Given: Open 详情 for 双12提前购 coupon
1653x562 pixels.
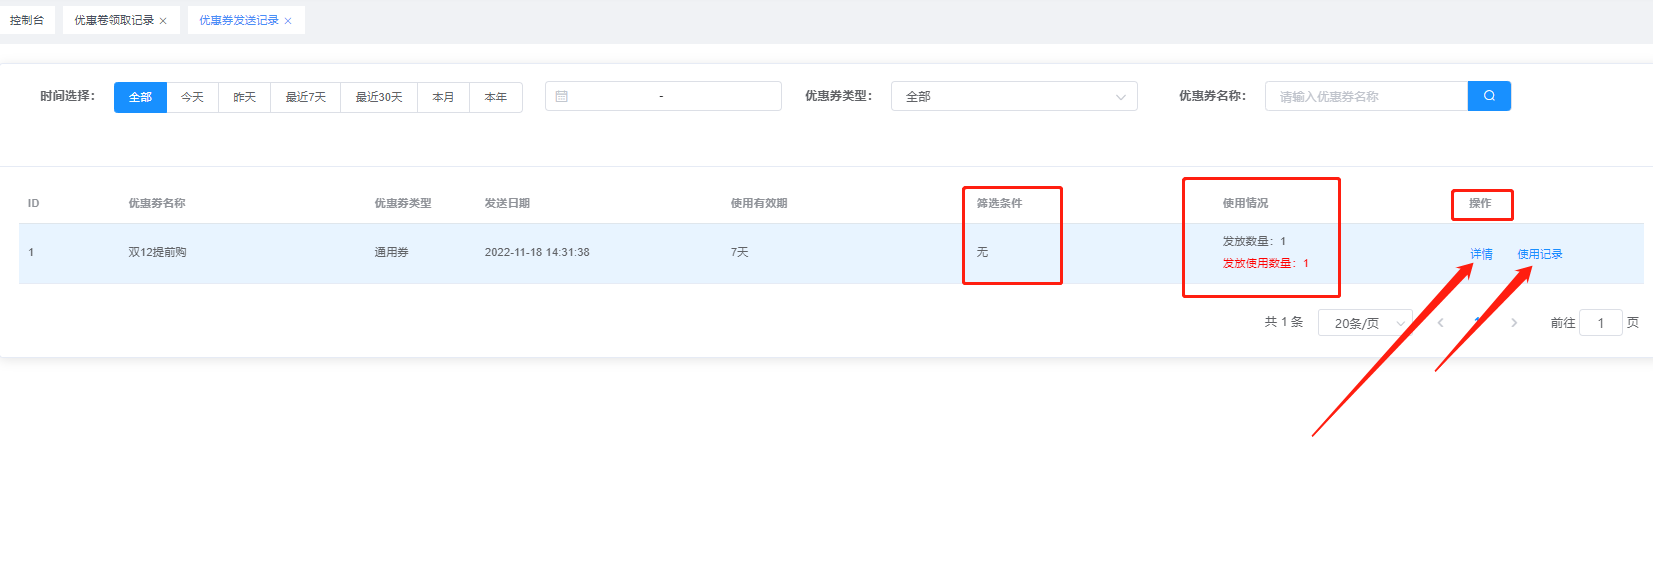Looking at the screenshot, I should (1481, 254).
